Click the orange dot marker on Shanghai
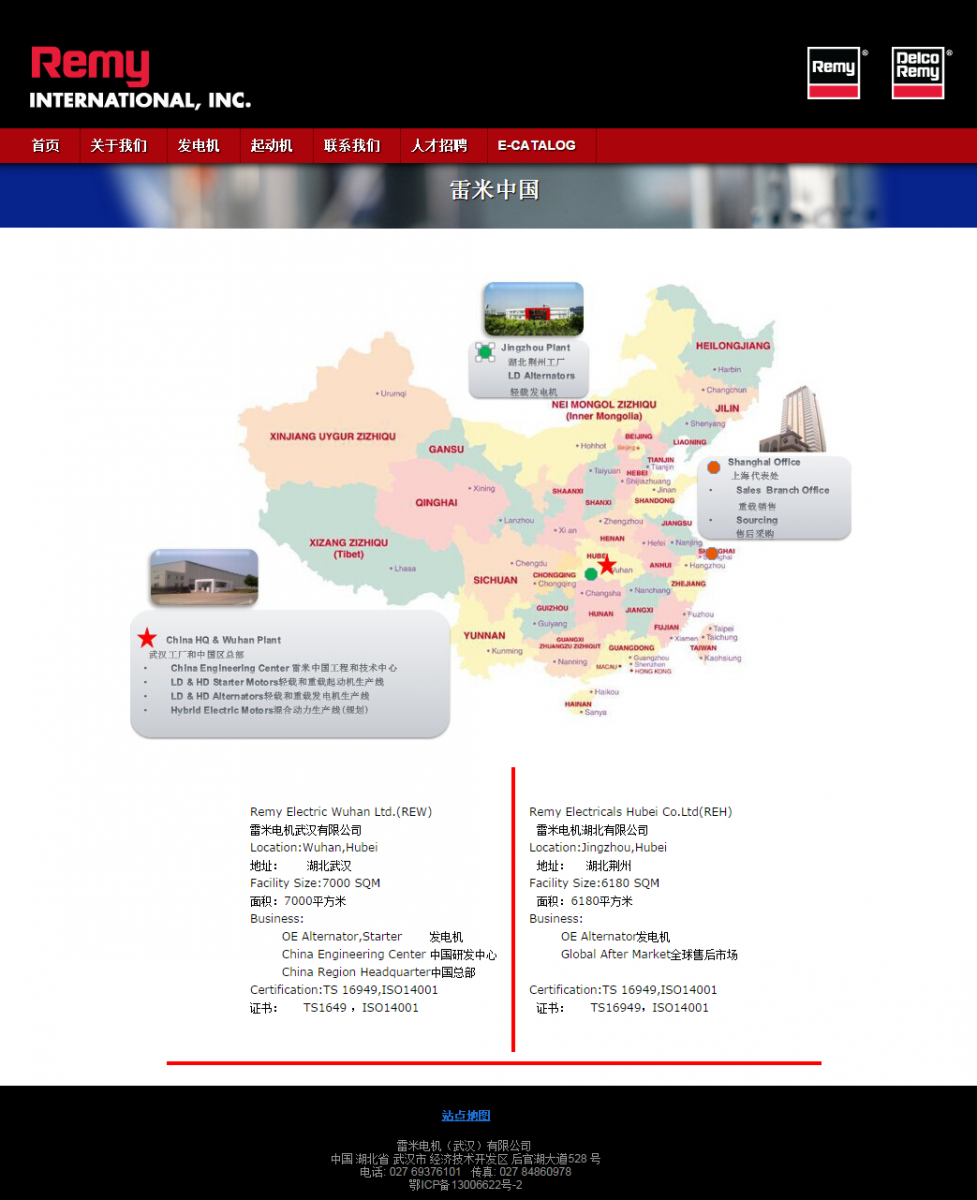 pyautogui.click(x=711, y=553)
